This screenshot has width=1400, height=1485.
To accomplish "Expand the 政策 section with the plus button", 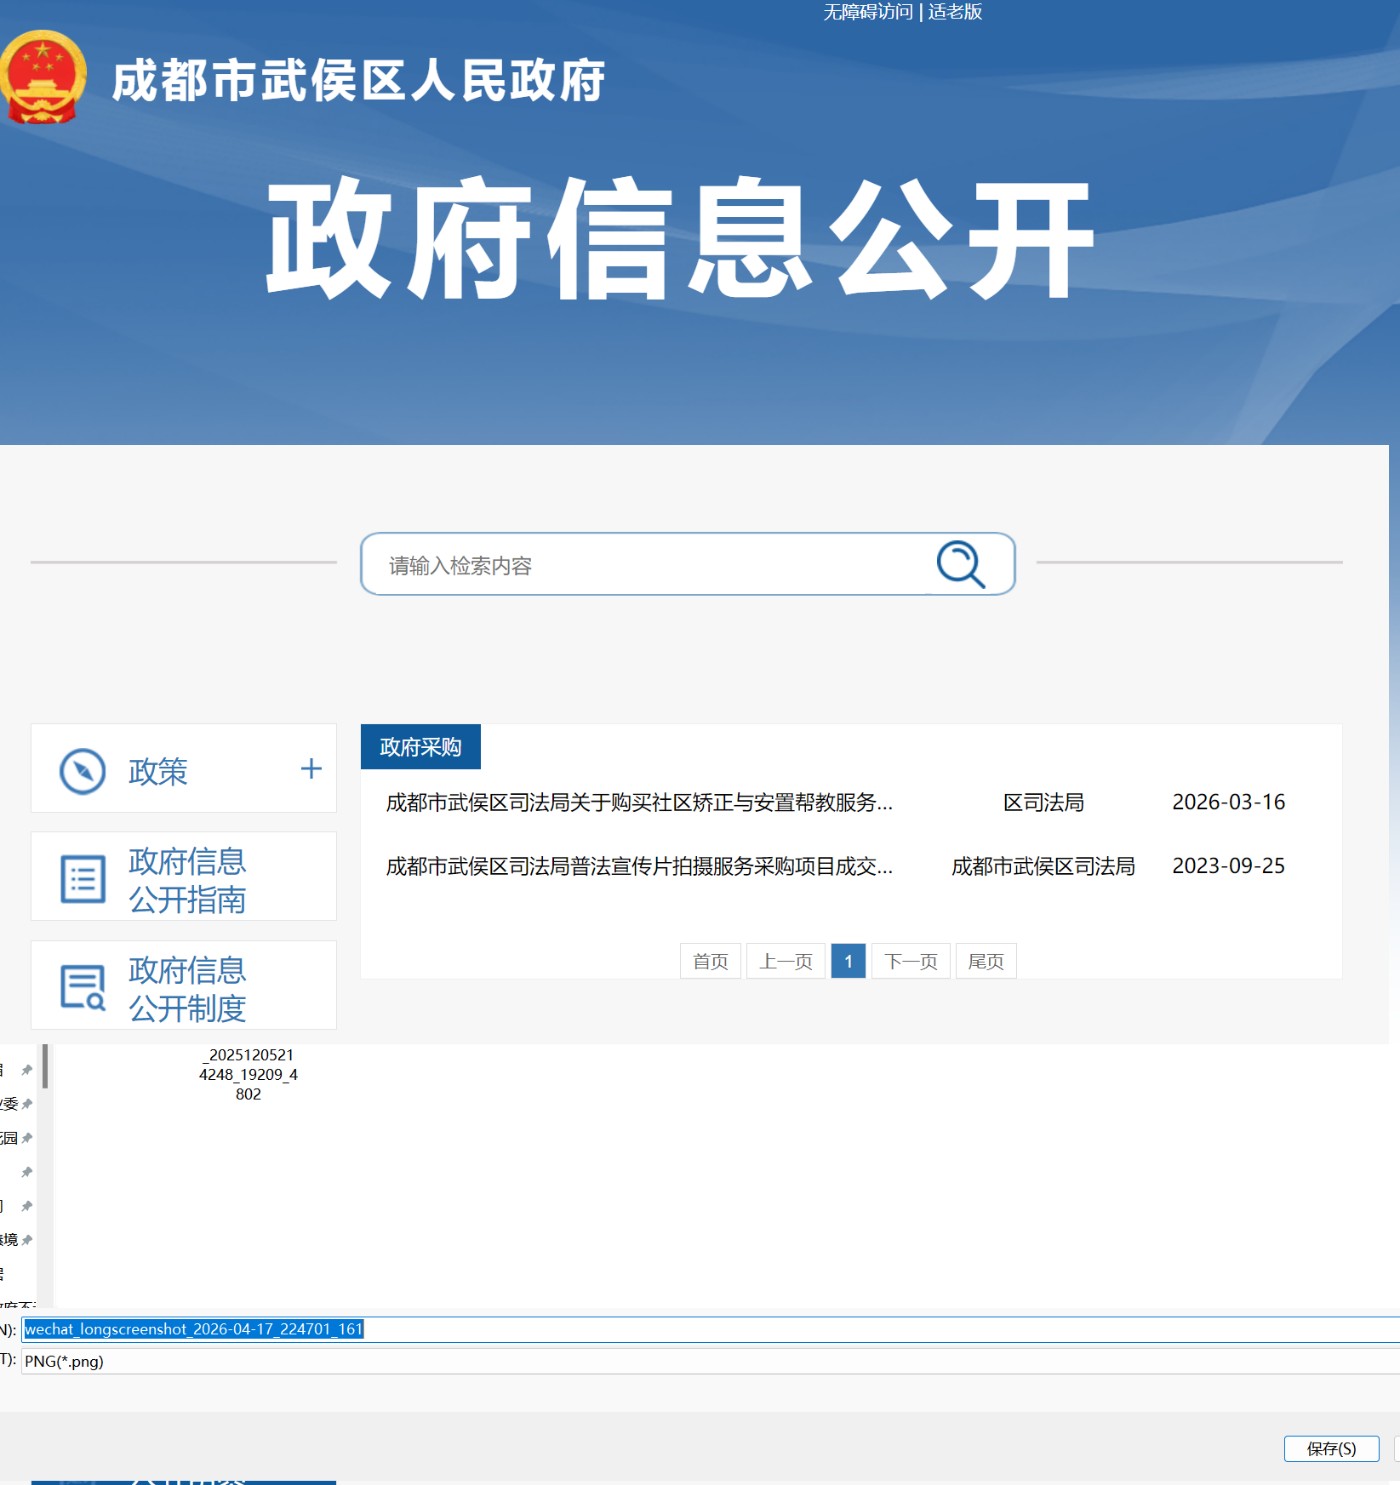I will click(x=310, y=768).
